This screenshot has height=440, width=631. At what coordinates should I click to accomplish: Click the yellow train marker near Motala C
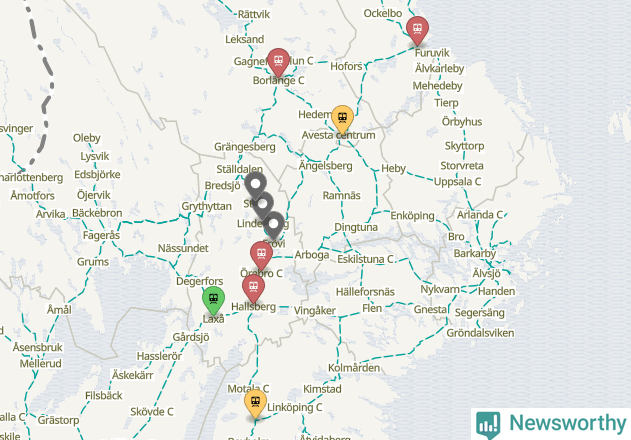[255, 403]
